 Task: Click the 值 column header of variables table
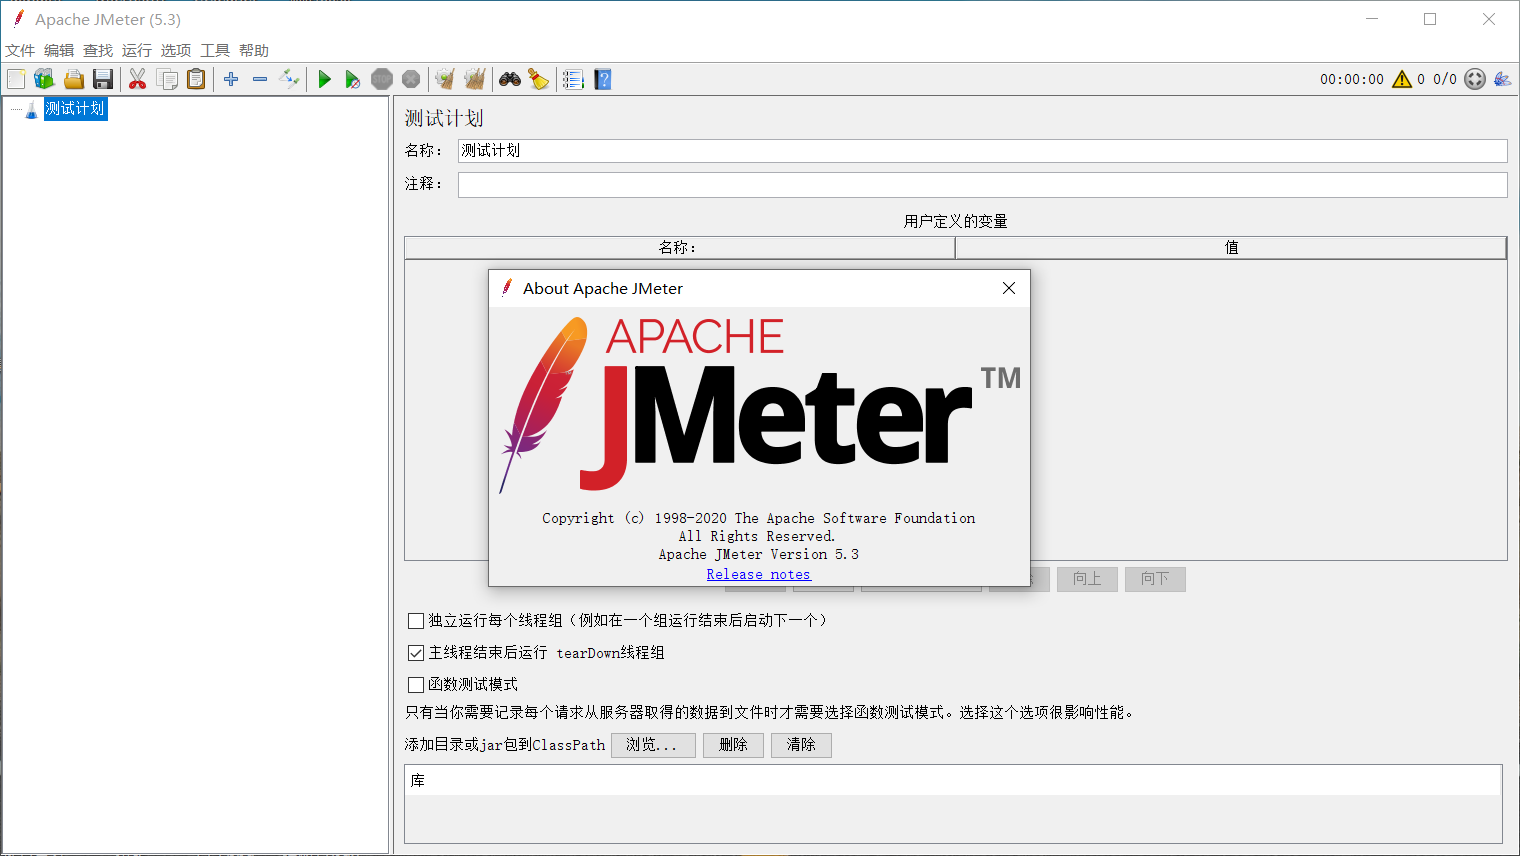(x=1231, y=248)
